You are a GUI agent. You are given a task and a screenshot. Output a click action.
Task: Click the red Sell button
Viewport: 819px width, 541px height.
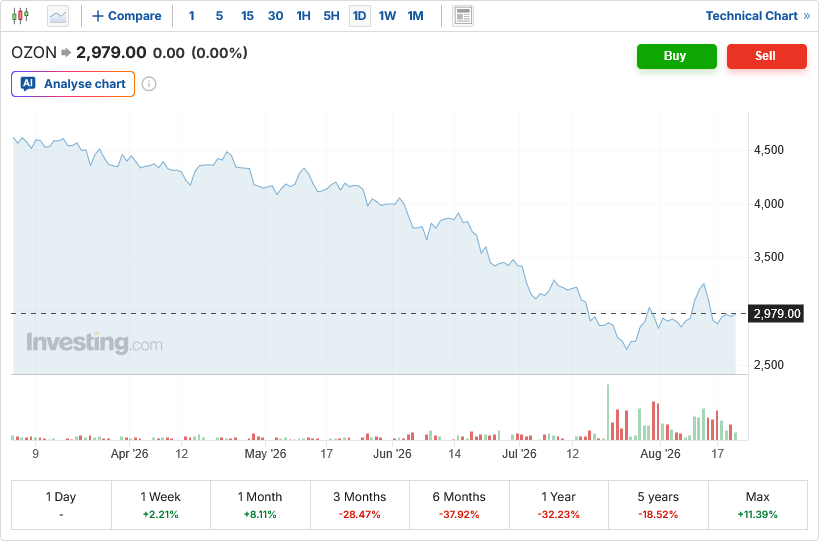click(x=767, y=56)
